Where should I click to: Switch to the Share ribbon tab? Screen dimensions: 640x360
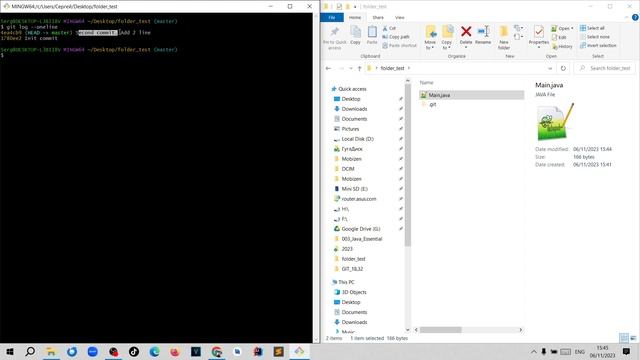coord(378,18)
